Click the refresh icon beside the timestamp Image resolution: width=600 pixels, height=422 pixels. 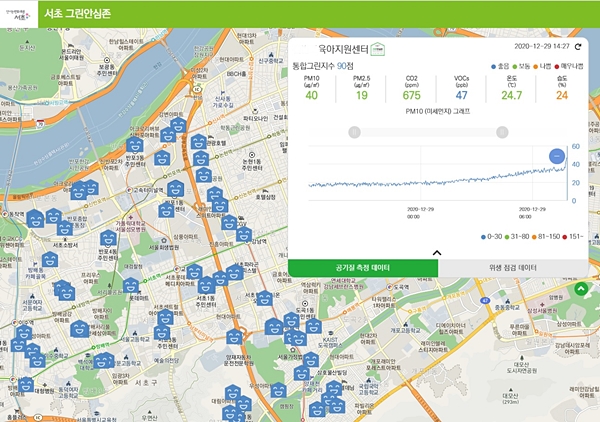[578, 47]
